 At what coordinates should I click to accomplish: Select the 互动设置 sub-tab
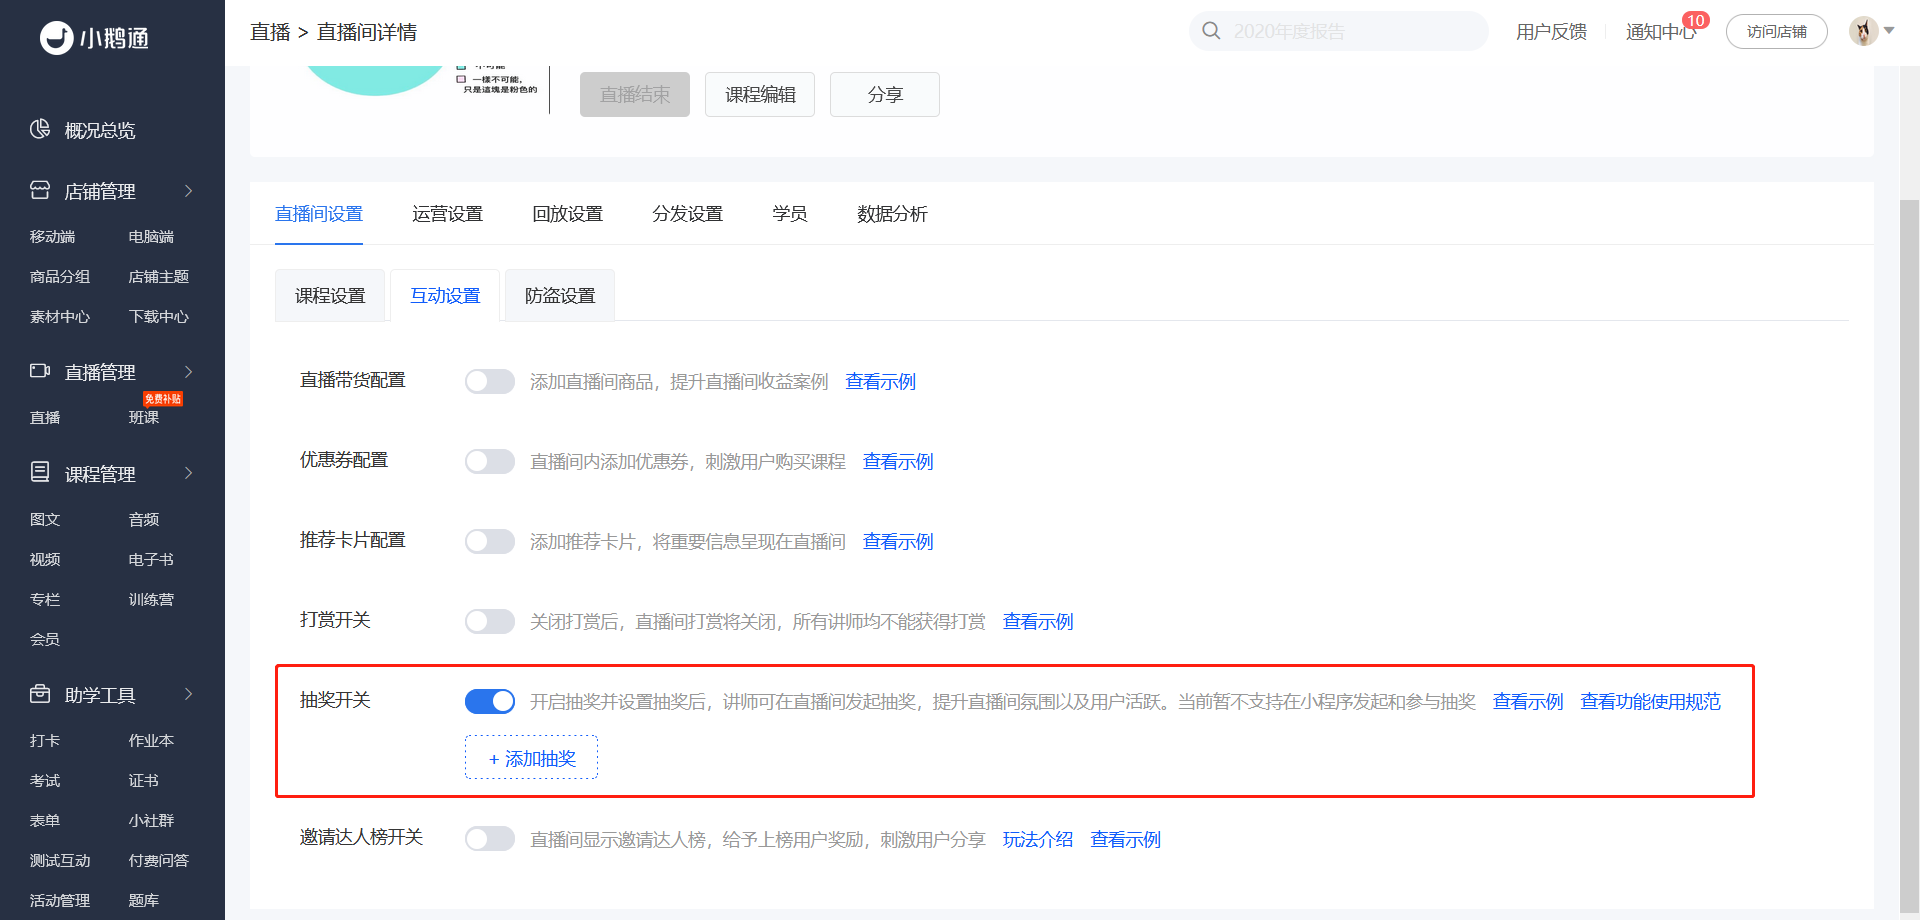445,295
